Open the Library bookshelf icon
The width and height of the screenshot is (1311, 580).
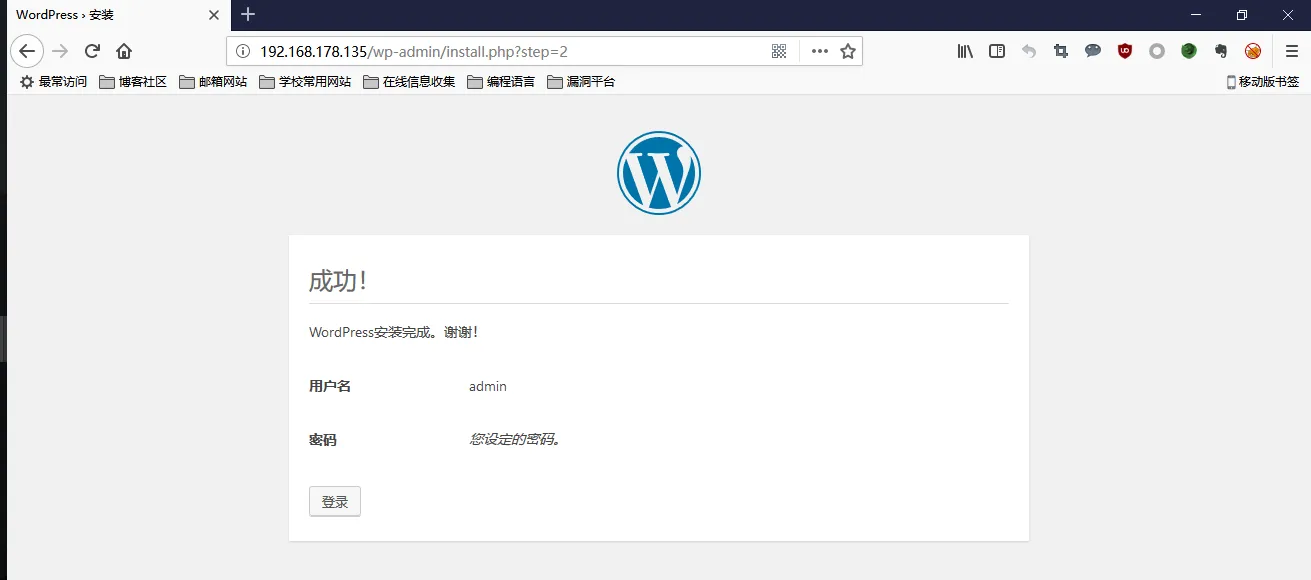[x=965, y=51]
